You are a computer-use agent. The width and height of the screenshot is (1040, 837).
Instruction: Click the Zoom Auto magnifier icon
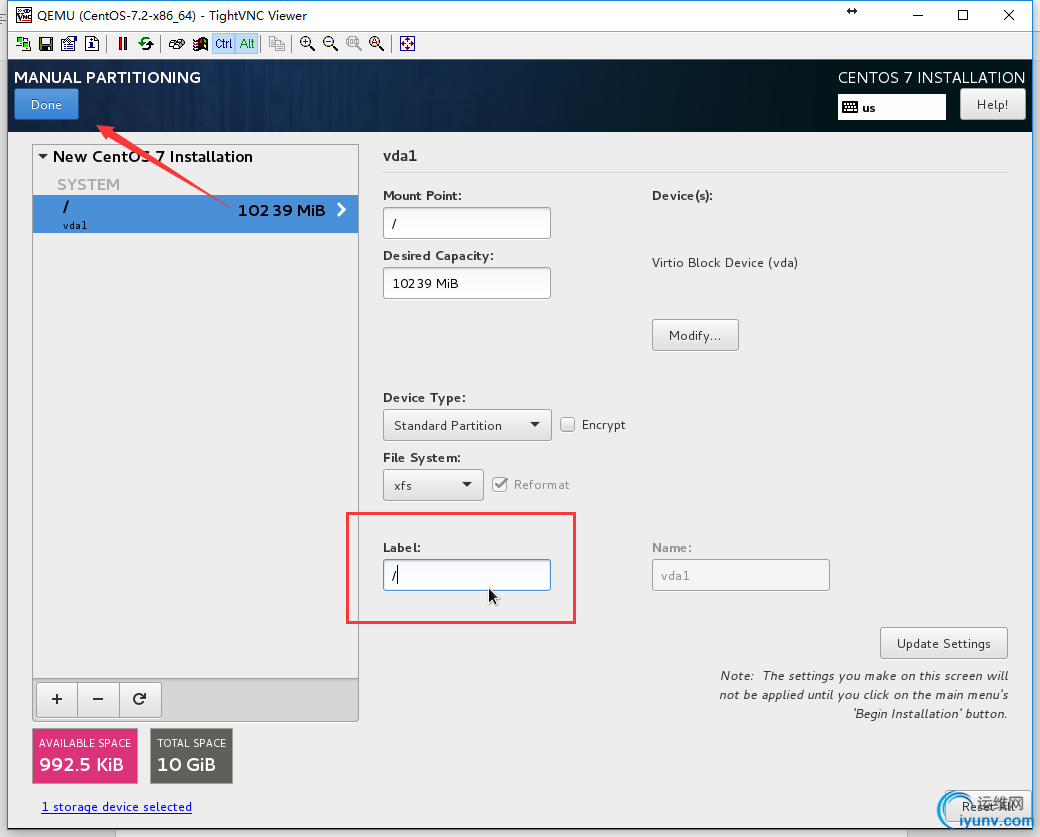click(x=377, y=44)
